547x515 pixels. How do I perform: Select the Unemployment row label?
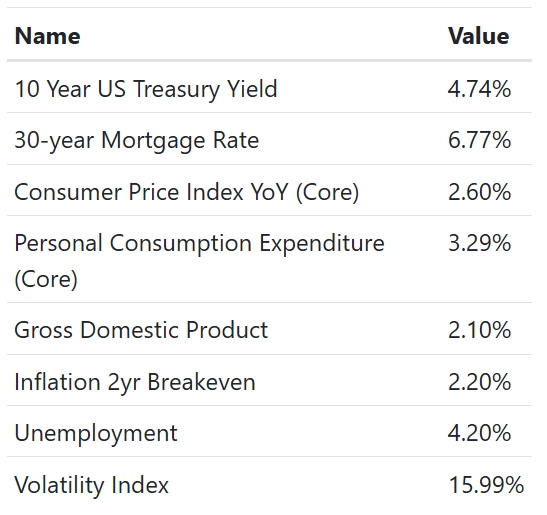(x=96, y=434)
